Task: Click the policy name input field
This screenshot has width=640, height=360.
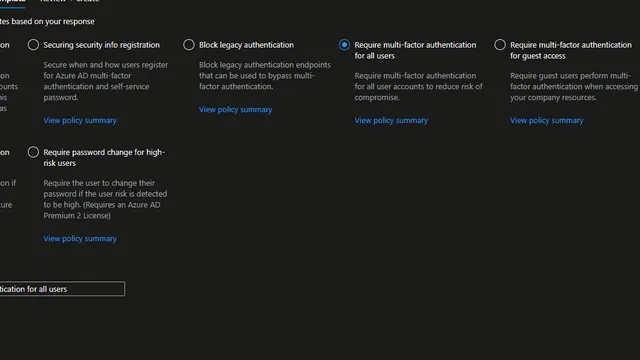Action: pyautogui.click(x=62, y=289)
